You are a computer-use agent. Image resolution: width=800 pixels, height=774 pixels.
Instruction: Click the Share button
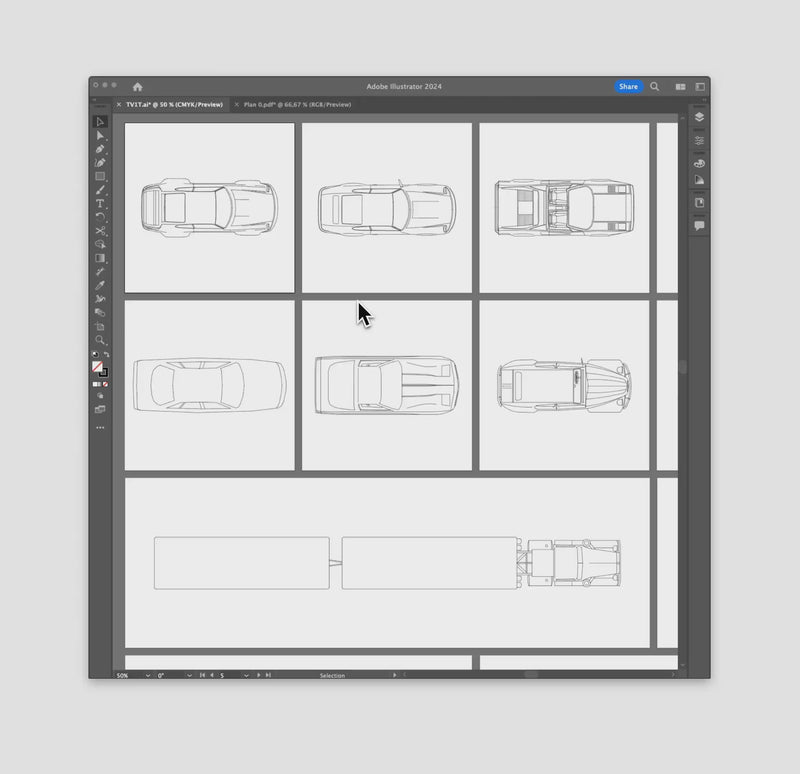[x=628, y=87]
